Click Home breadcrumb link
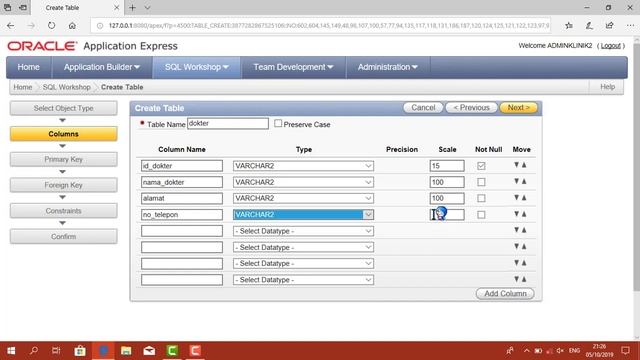The height and width of the screenshot is (360, 640). point(22,87)
